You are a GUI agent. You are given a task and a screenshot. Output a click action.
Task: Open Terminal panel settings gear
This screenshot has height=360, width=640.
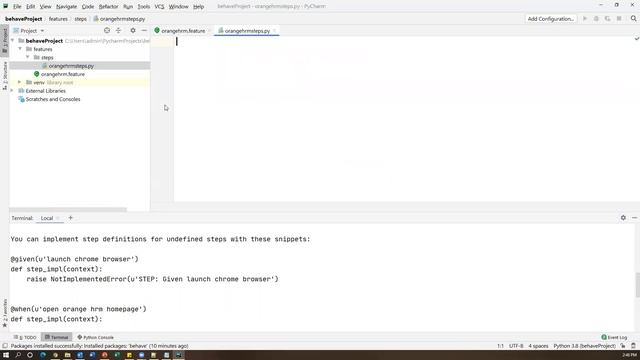623,218
